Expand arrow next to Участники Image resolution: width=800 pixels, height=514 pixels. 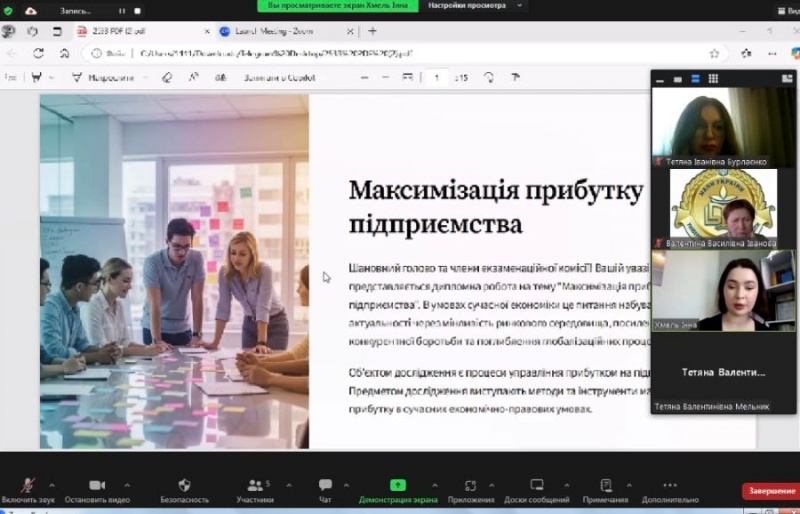tap(289, 485)
